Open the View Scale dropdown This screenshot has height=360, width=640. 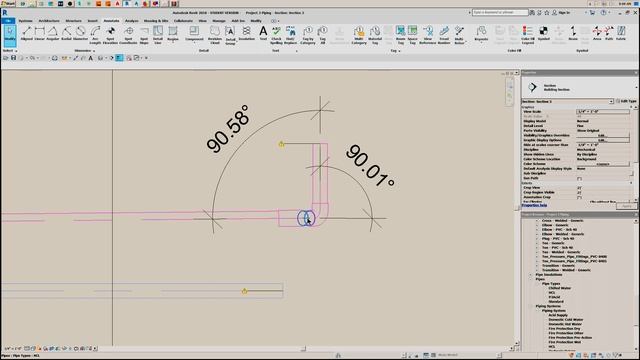coord(603,111)
